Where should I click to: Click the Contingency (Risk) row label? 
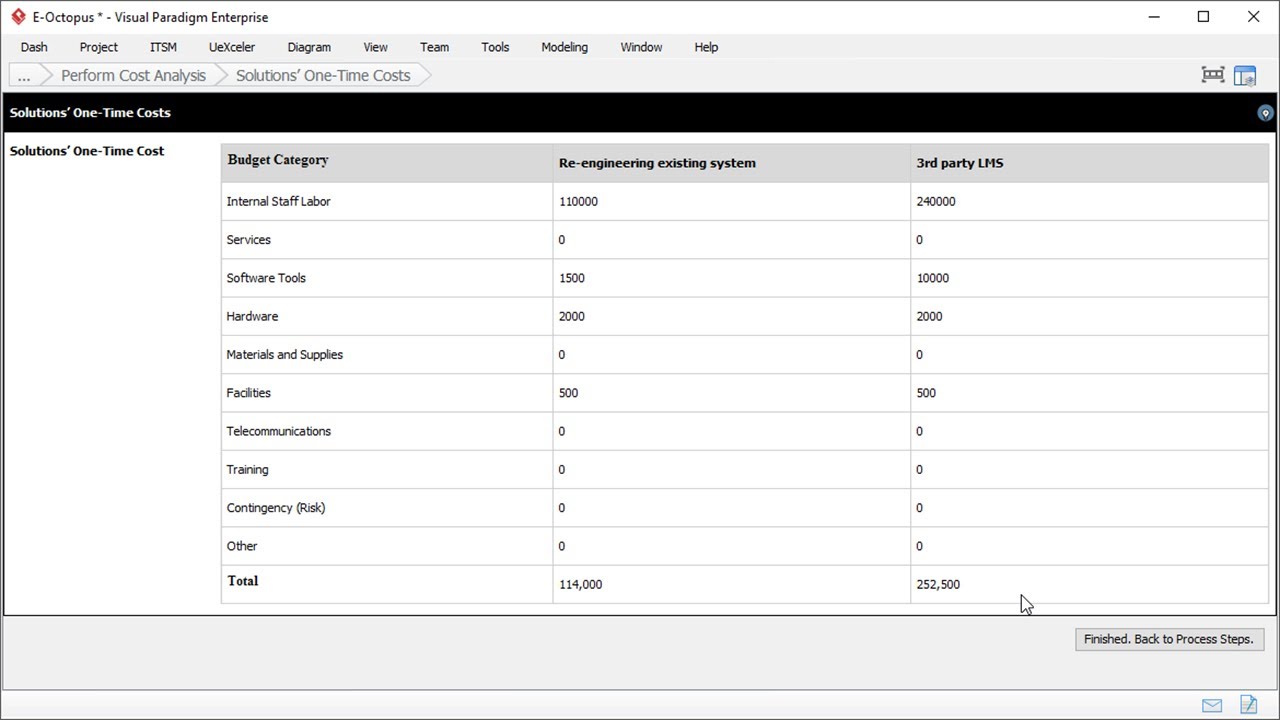click(276, 508)
